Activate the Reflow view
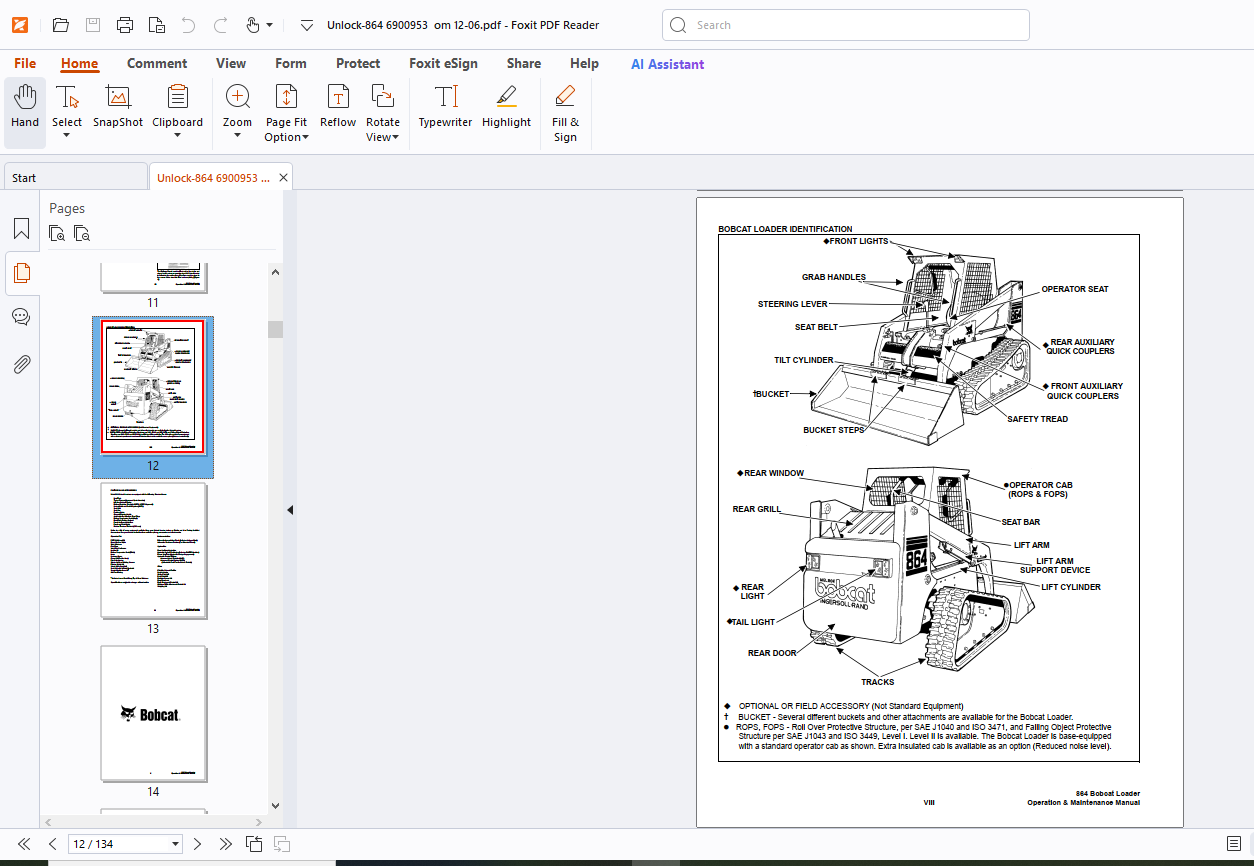1254x866 pixels. [338, 107]
